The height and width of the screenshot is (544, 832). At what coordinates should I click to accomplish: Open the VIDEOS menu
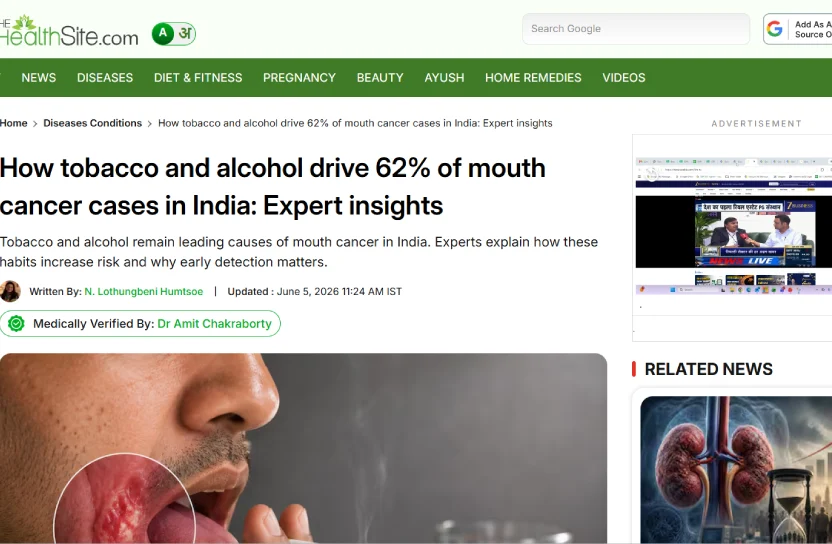[x=623, y=77]
